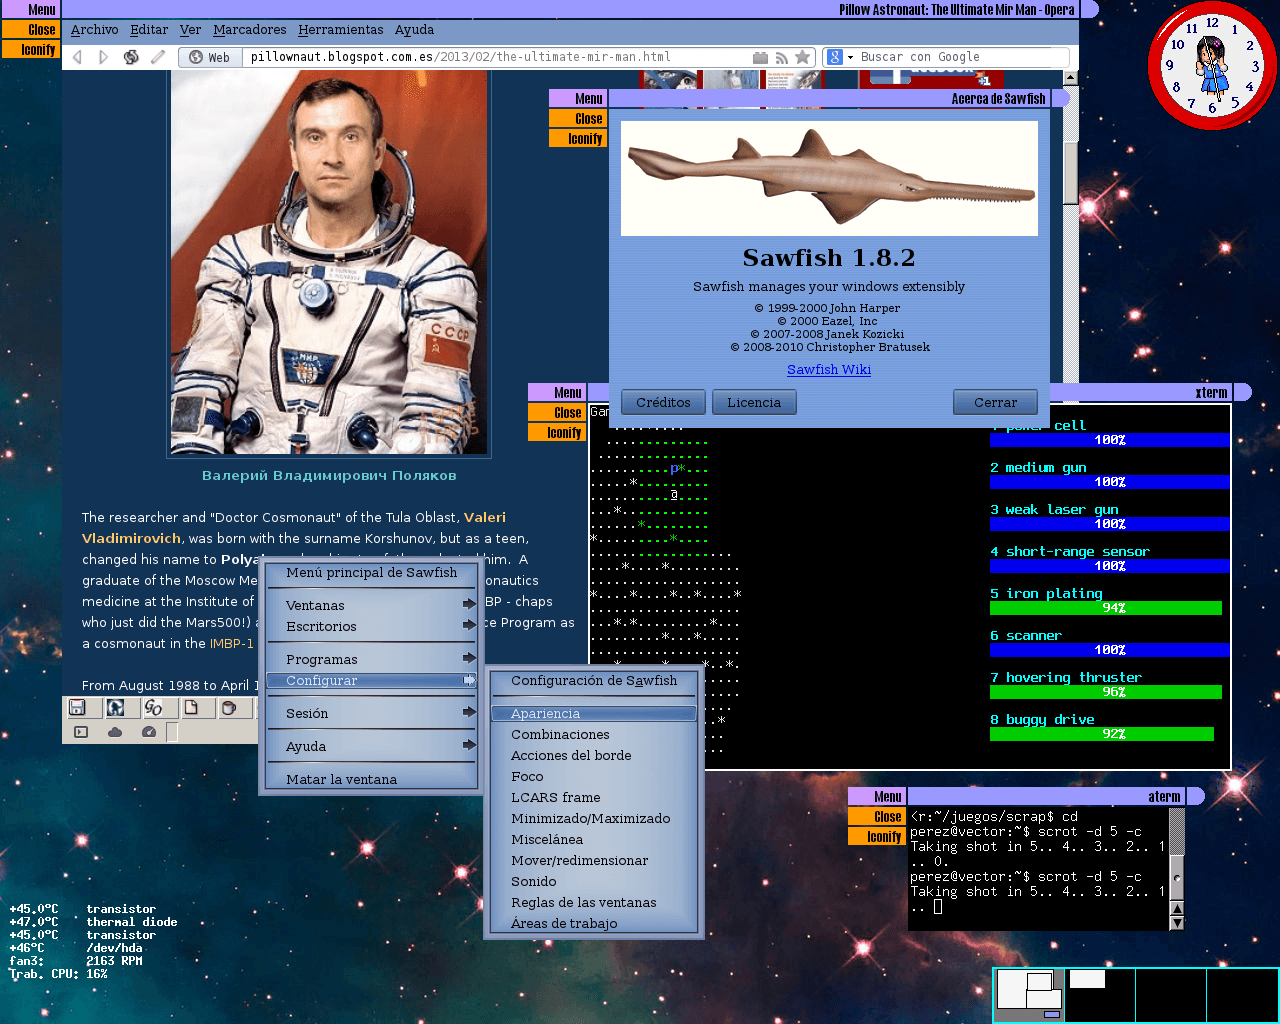Screen dimensions: 1280x1024
Task: Open the Editar menu
Action: pos(149,30)
